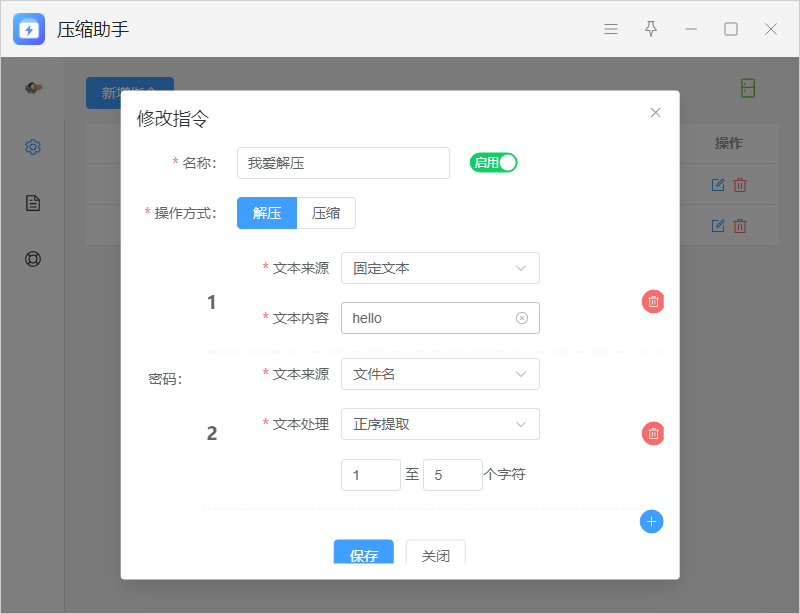
Task: Delete password rule 1 with red trash icon
Action: [x=653, y=302]
